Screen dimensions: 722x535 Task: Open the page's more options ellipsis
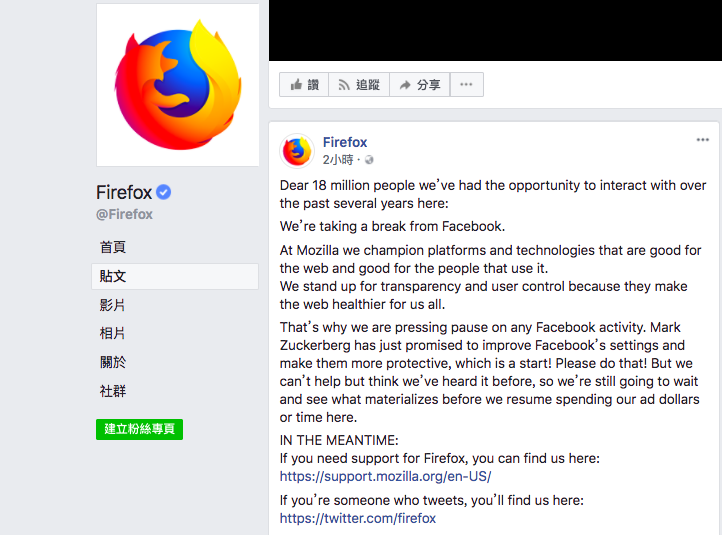click(x=466, y=85)
